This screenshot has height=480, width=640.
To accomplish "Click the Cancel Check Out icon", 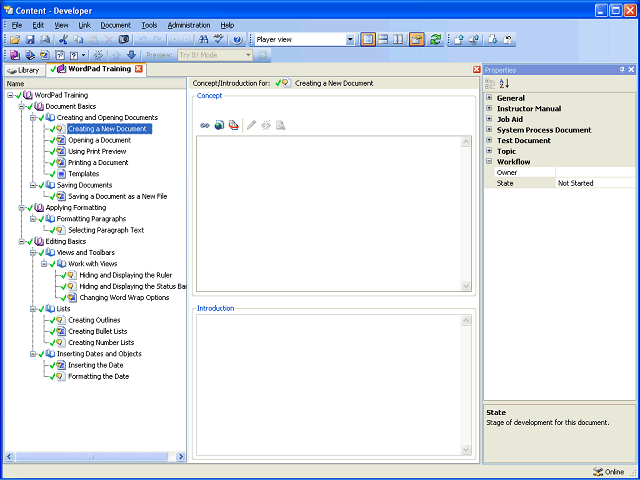I will click(x=508, y=40).
